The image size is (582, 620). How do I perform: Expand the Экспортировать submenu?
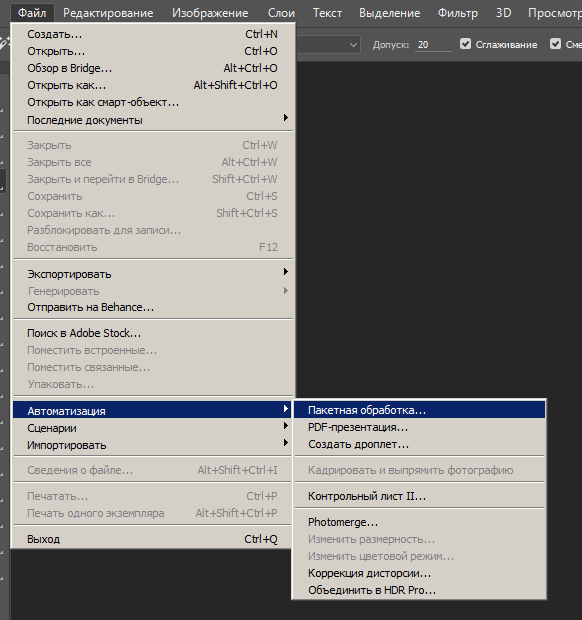(x=153, y=274)
